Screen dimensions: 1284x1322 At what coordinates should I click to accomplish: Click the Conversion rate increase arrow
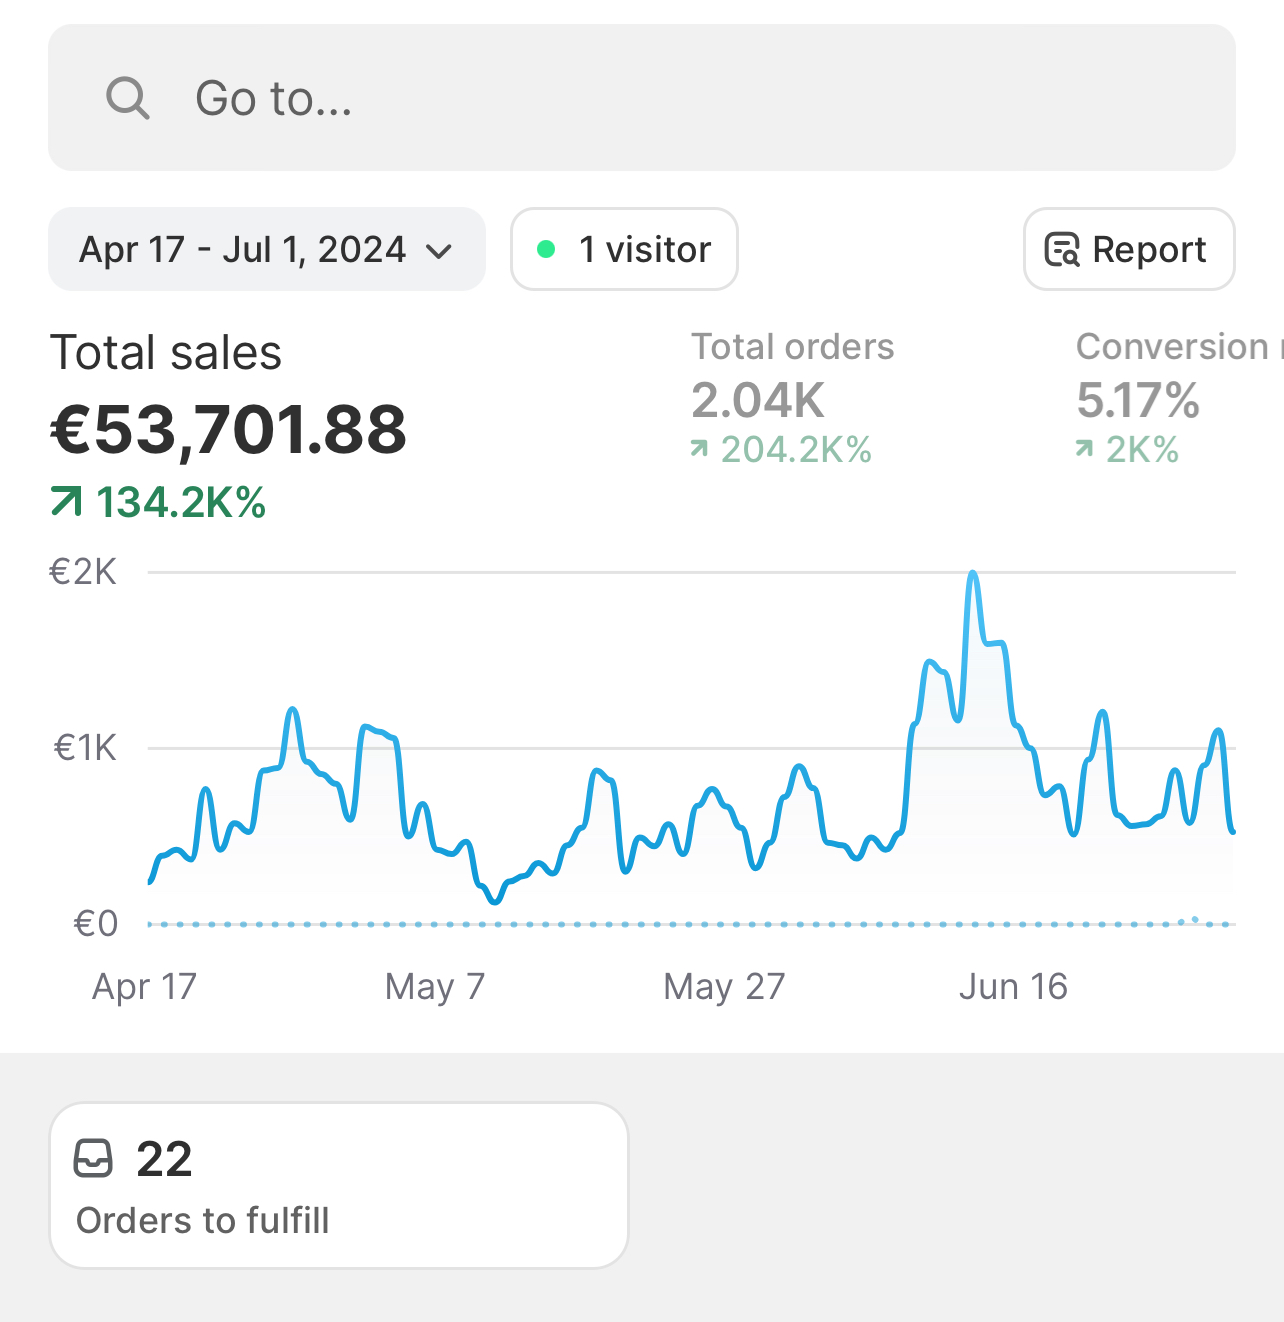coord(1084,450)
